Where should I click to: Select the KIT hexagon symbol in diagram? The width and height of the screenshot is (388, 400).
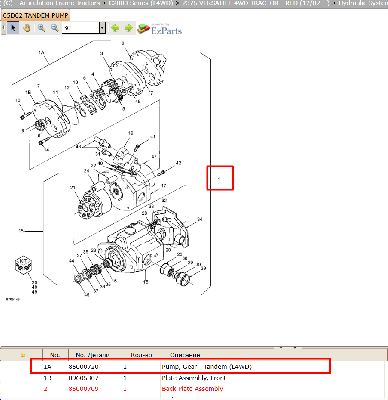(23, 265)
